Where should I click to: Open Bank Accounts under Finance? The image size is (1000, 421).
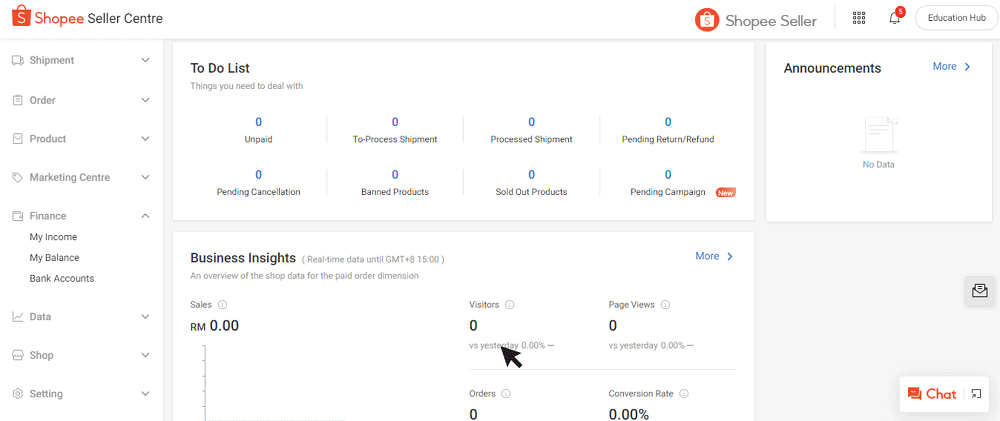pos(62,279)
